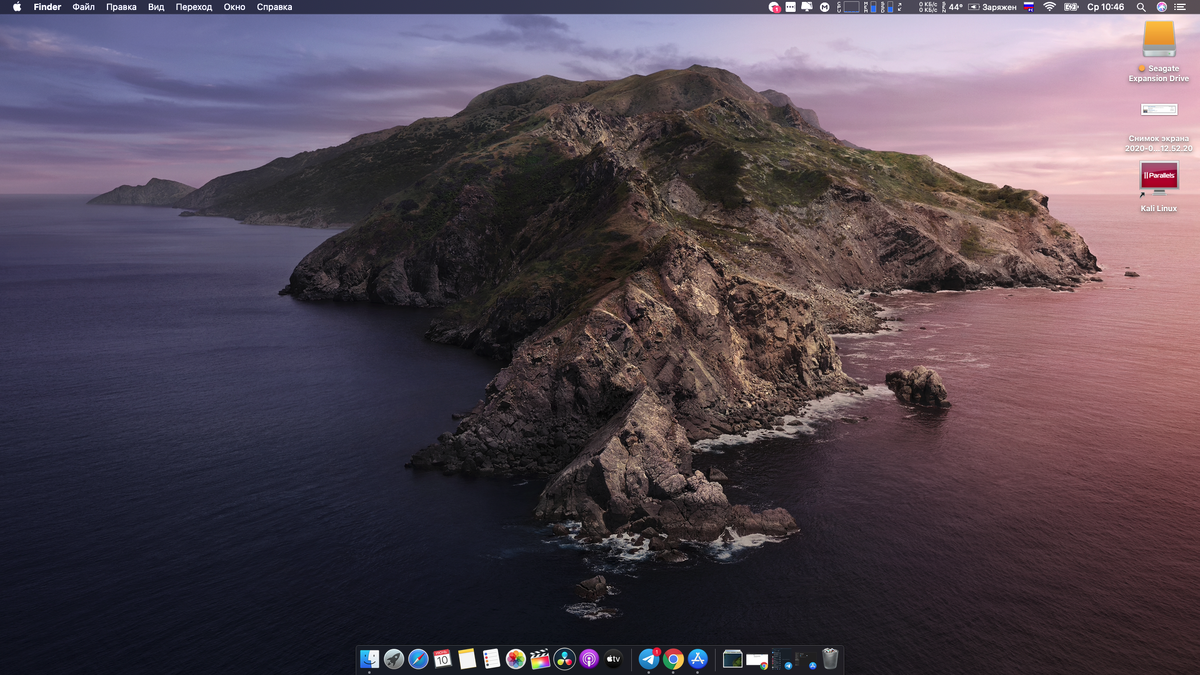Open the Photos app in Dock

(x=516, y=659)
